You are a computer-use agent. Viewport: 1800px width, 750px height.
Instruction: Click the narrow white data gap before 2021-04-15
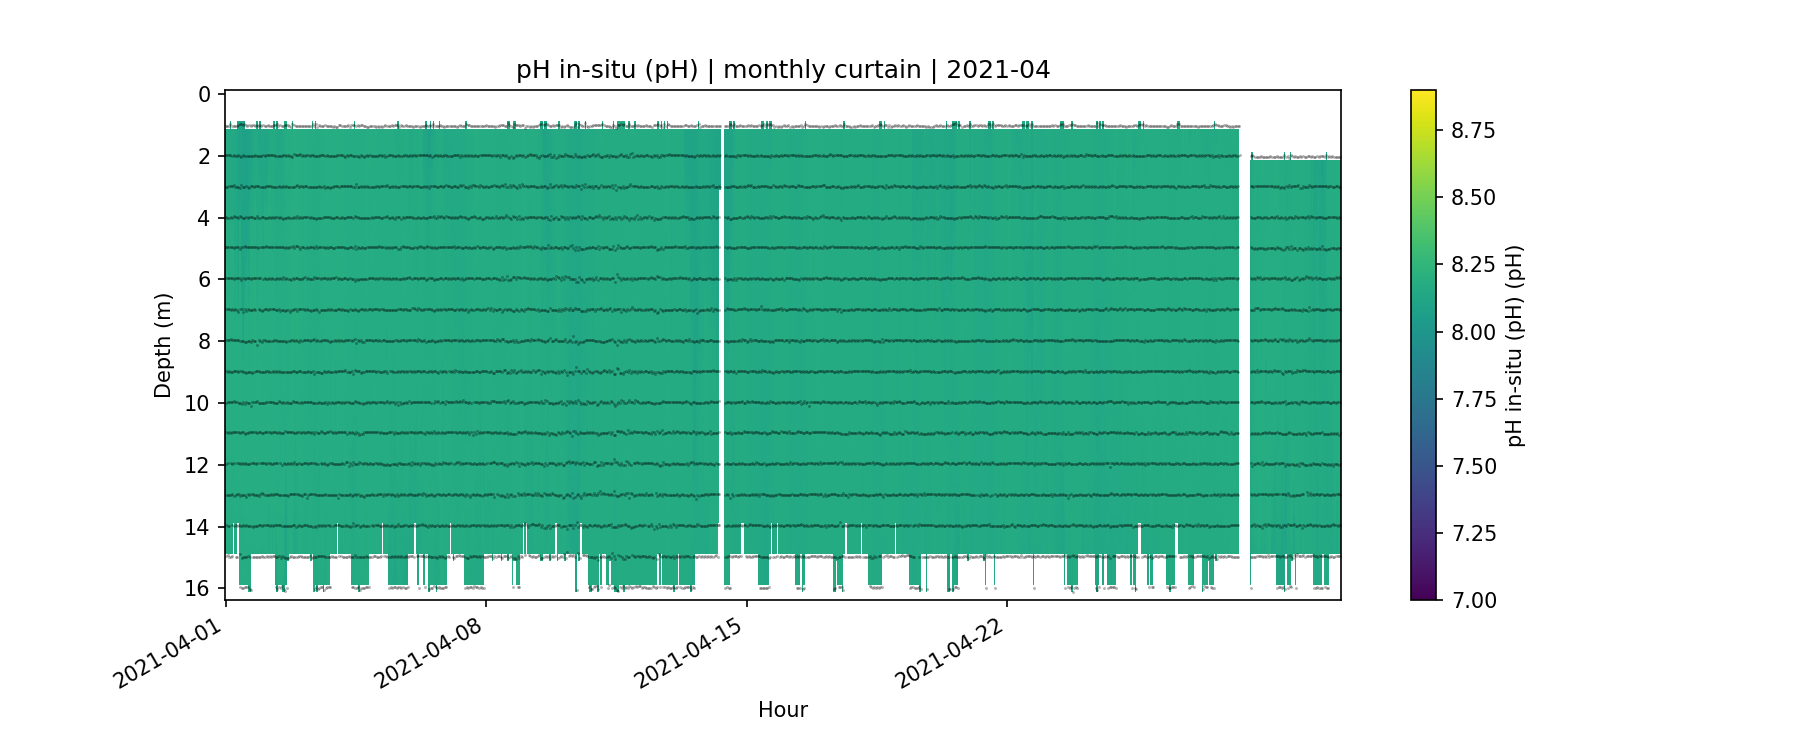(721, 340)
